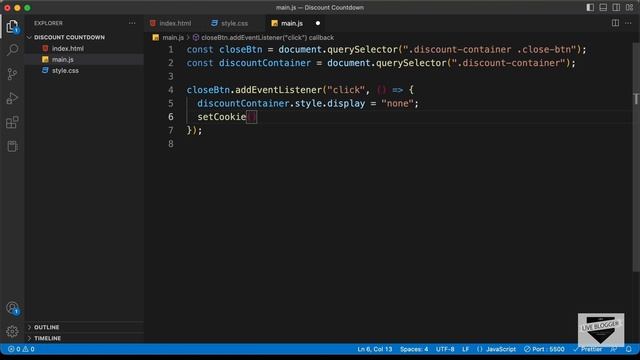Open main.js in the explorer tree

[x=62, y=59]
